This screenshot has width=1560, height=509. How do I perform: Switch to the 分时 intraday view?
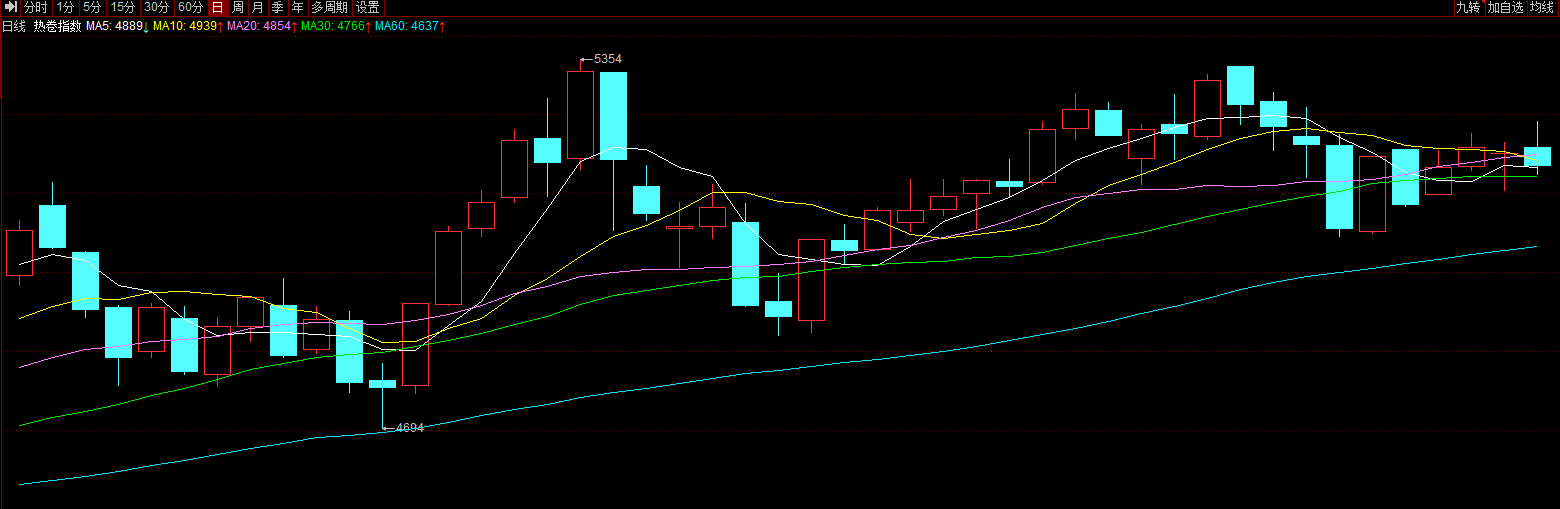pyautogui.click(x=36, y=7)
